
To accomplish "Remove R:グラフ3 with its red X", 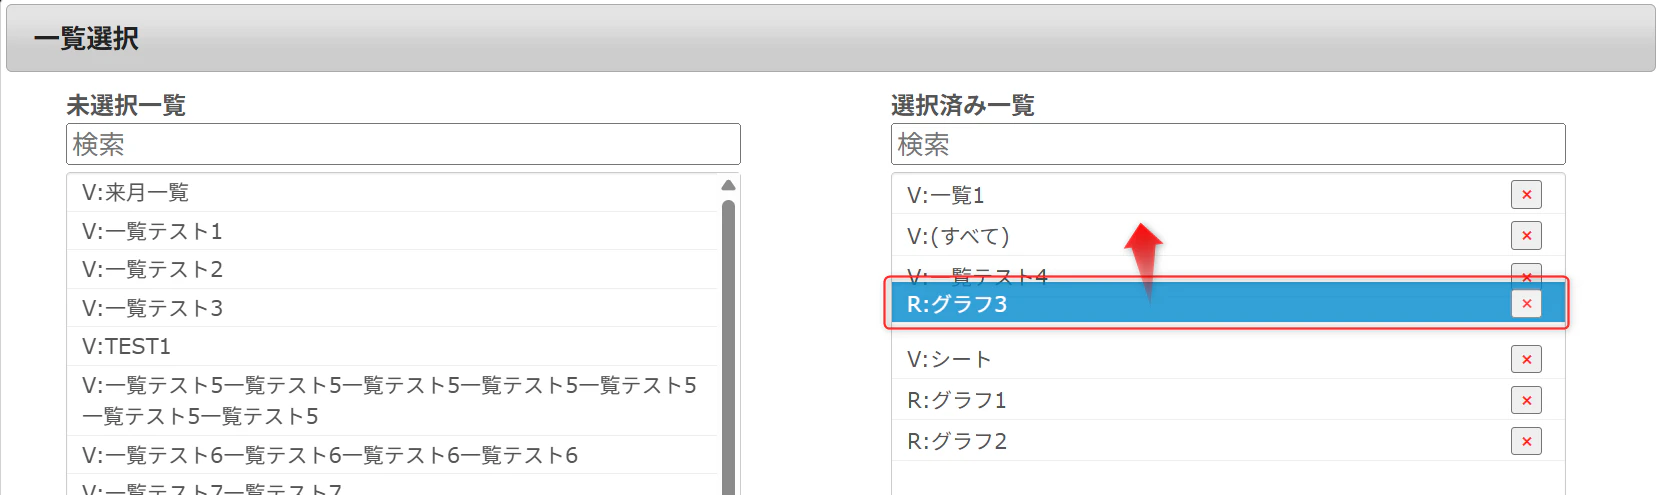I will point(1526,304).
